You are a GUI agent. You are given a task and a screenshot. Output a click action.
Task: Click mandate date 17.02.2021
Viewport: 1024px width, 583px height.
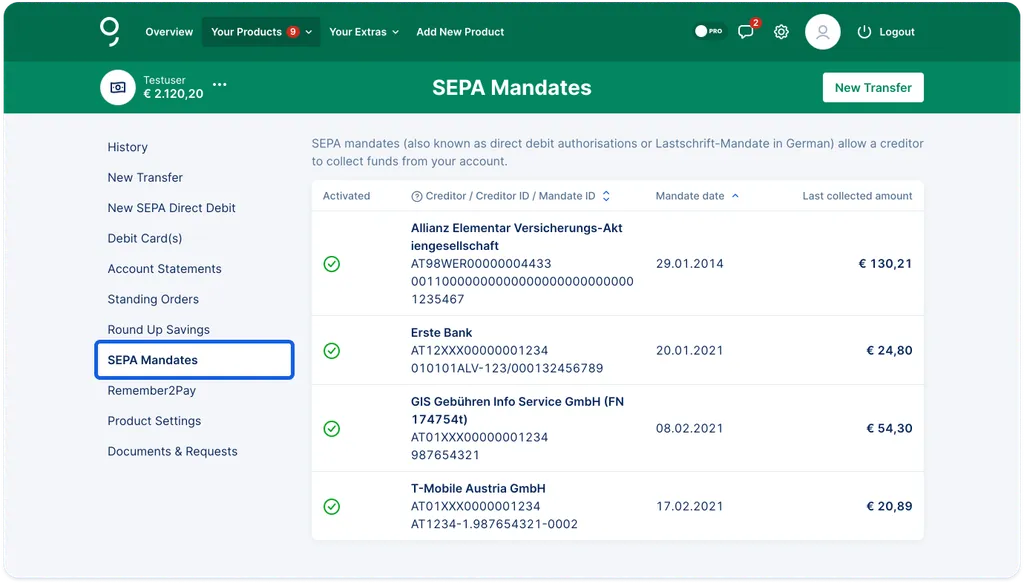point(690,507)
